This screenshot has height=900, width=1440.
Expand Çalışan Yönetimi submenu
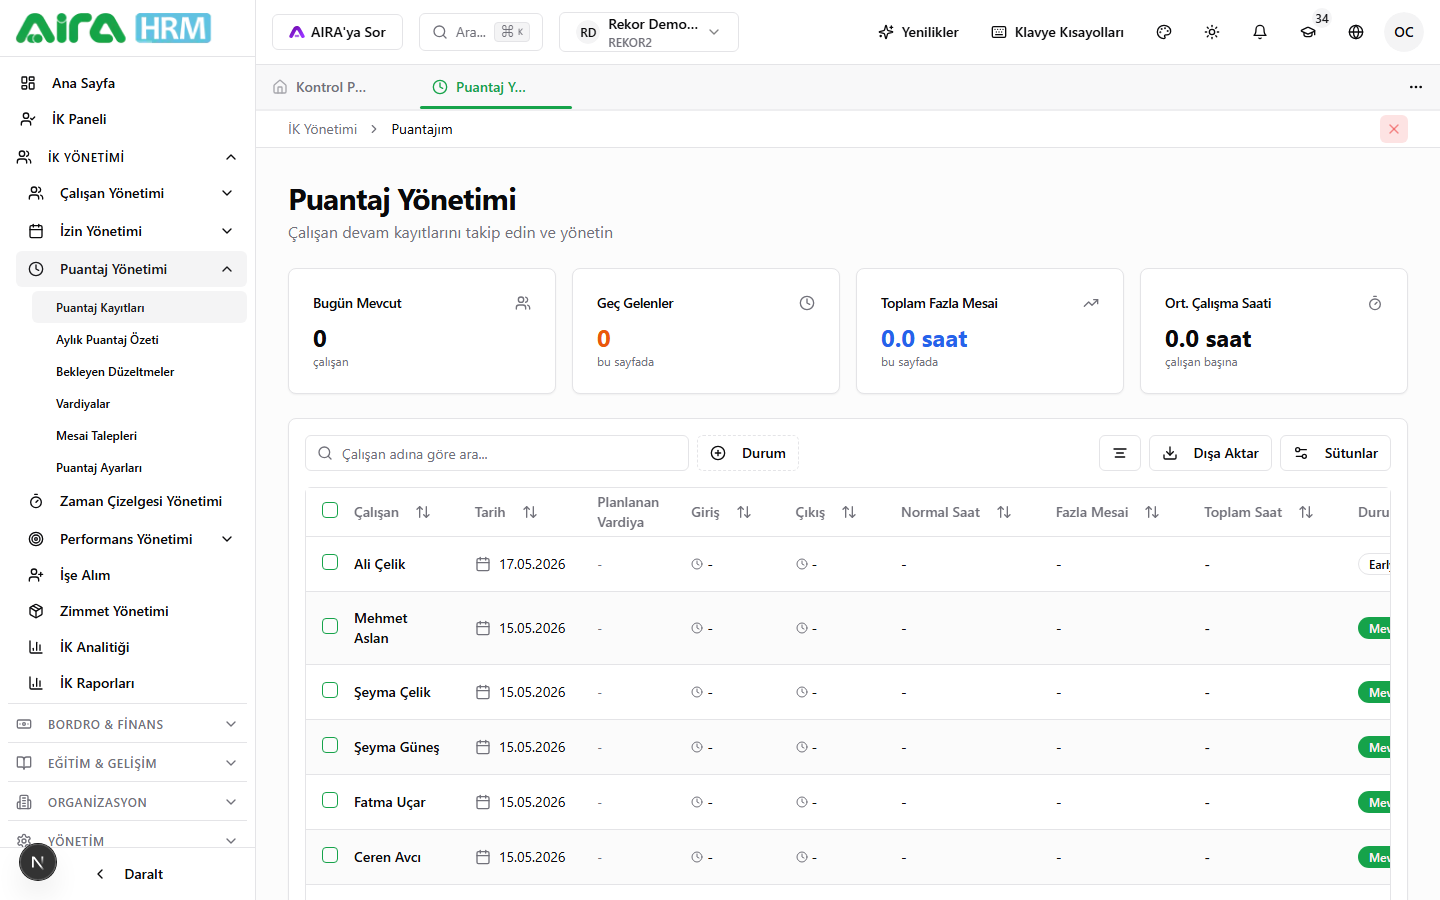131,193
